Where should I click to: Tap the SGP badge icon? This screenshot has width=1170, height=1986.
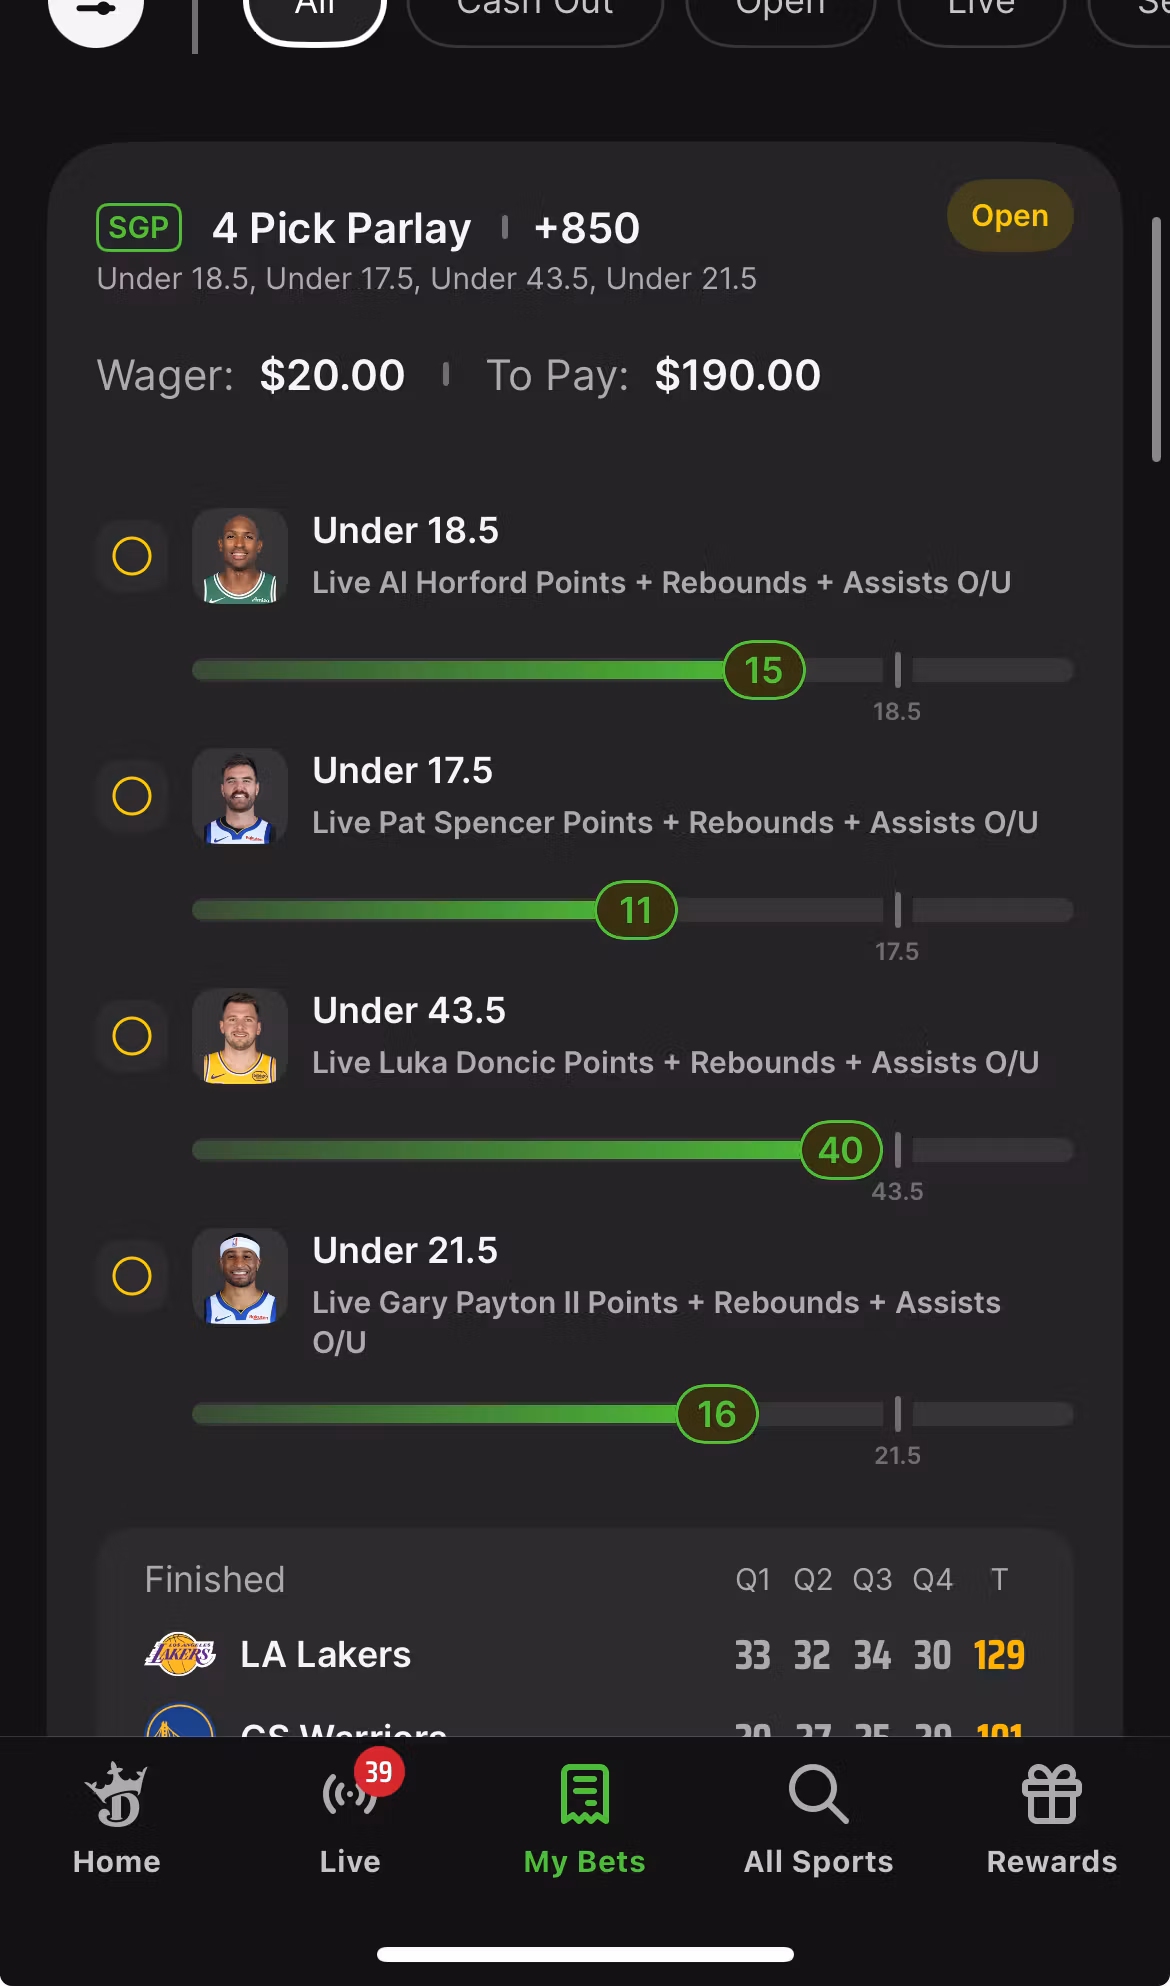(x=139, y=228)
